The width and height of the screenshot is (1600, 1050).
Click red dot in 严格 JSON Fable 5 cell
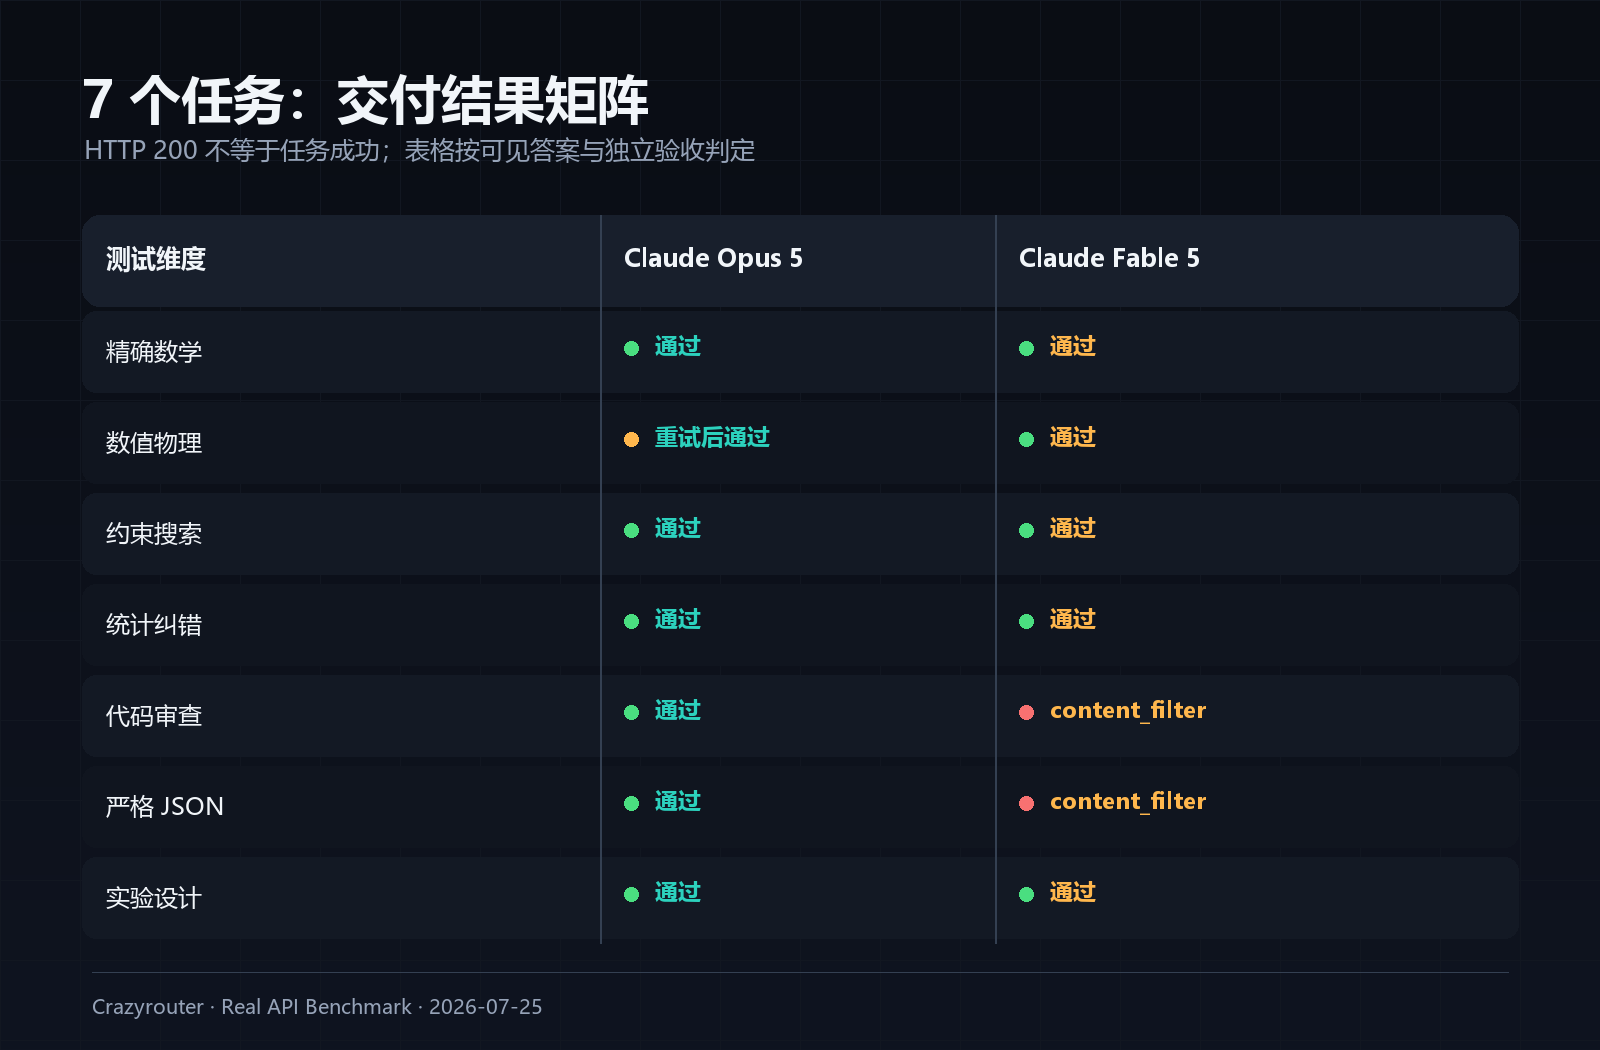pos(1026,803)
